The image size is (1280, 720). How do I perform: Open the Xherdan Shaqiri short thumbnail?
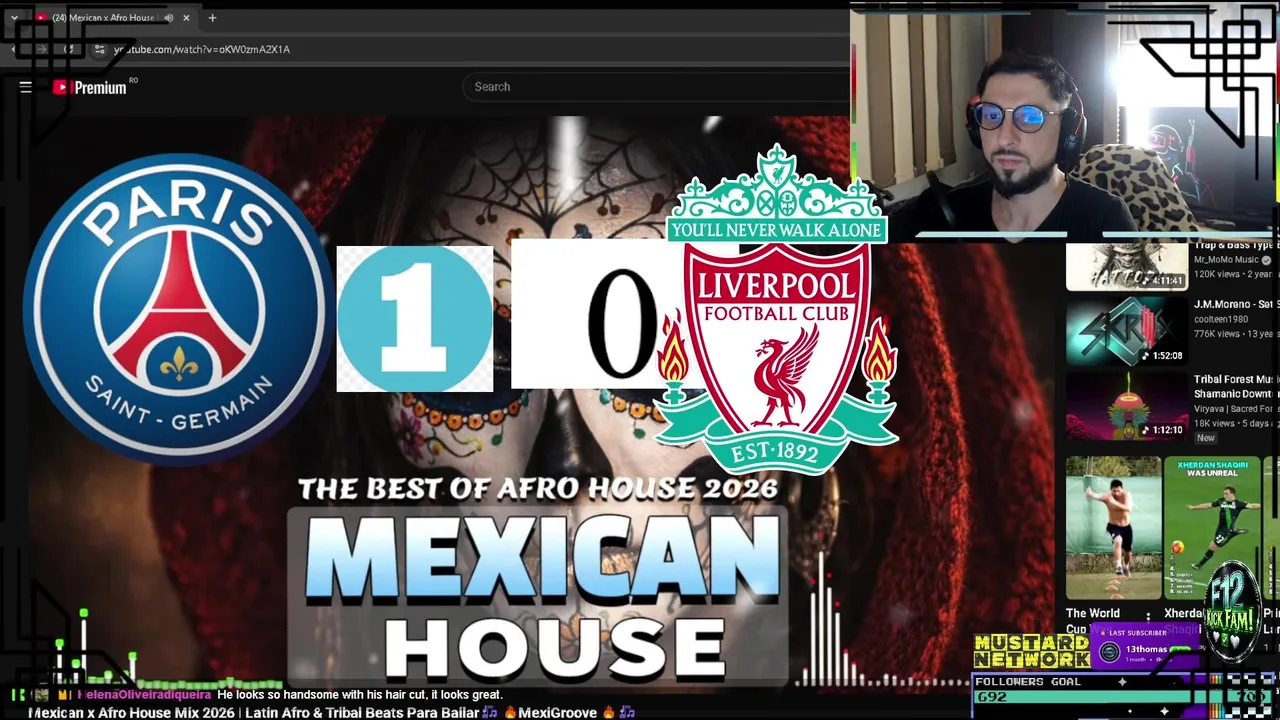point(1211,528)
